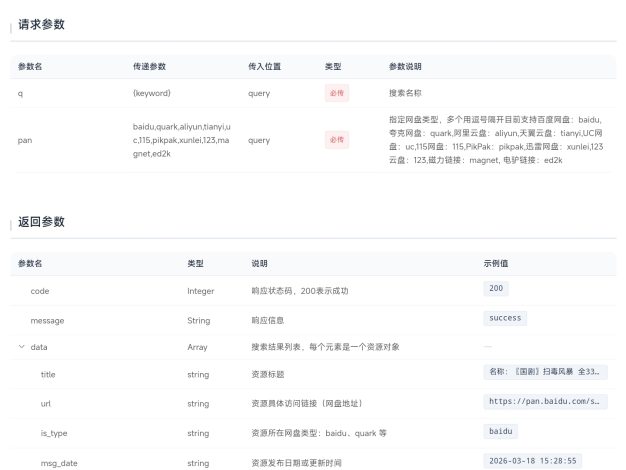
Task: Click the 响应信息 description
Action: coord(267,321)
